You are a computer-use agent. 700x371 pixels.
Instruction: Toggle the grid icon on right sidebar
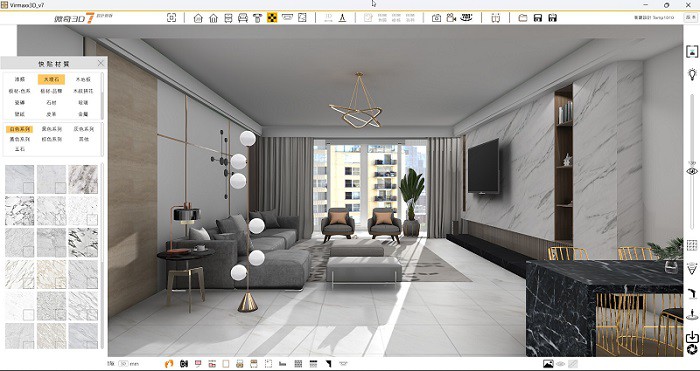tap(692, 245)
